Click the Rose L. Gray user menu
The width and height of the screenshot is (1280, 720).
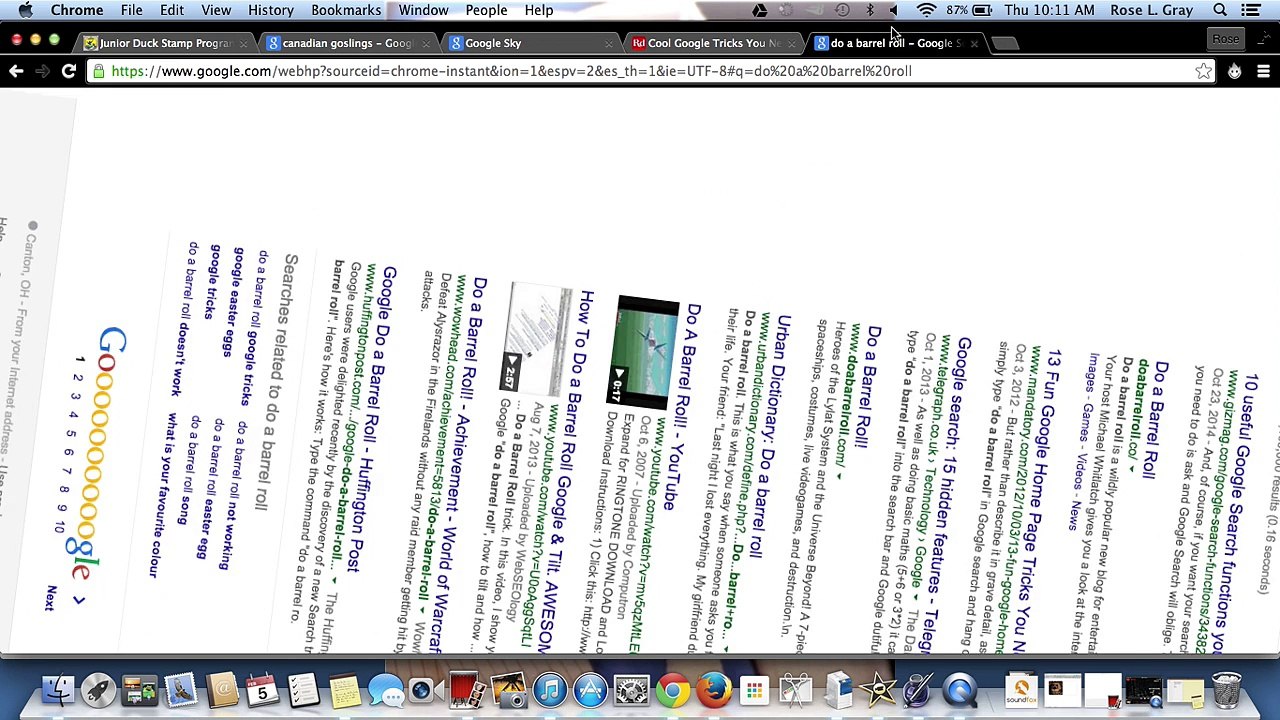click(1151, 10)
